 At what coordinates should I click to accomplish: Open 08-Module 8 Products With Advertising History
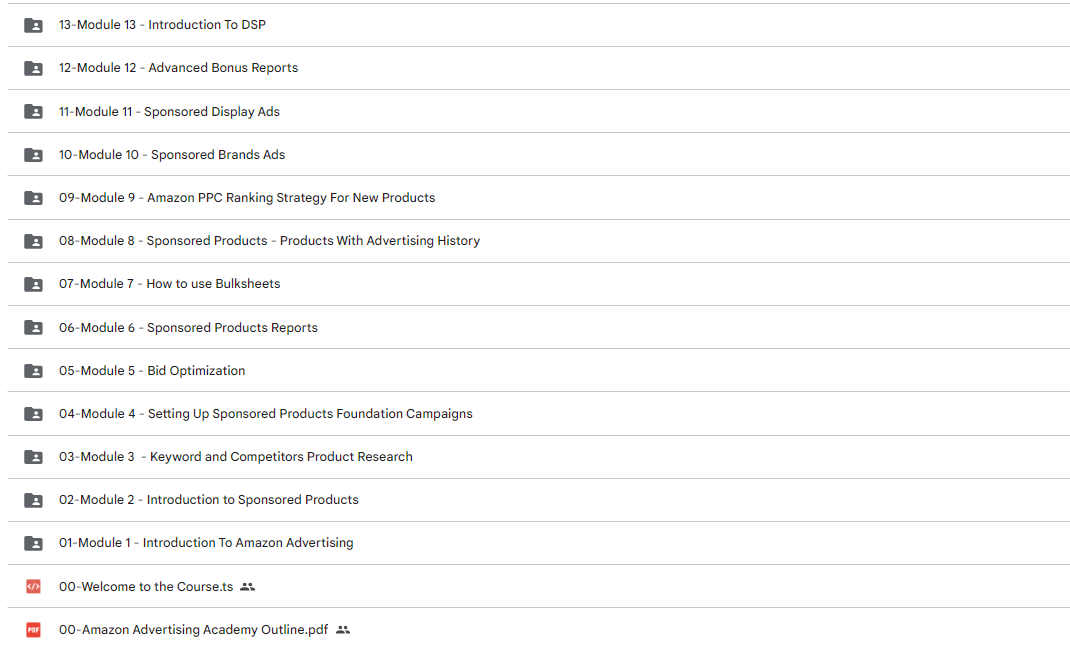click(x=270, y=241)
